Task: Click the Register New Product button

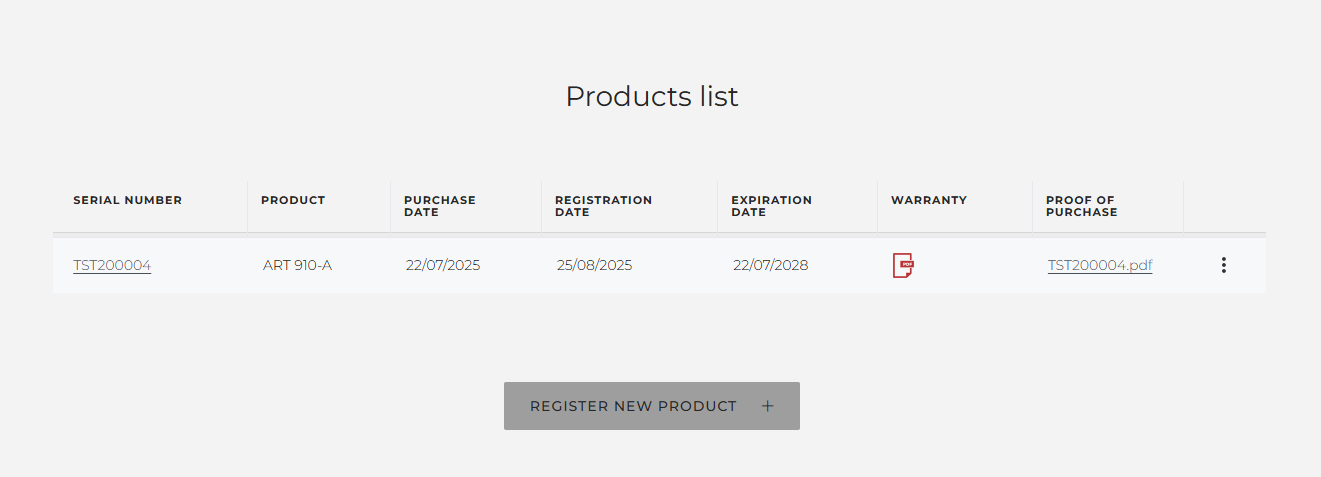Action: [x=652, y=406]
